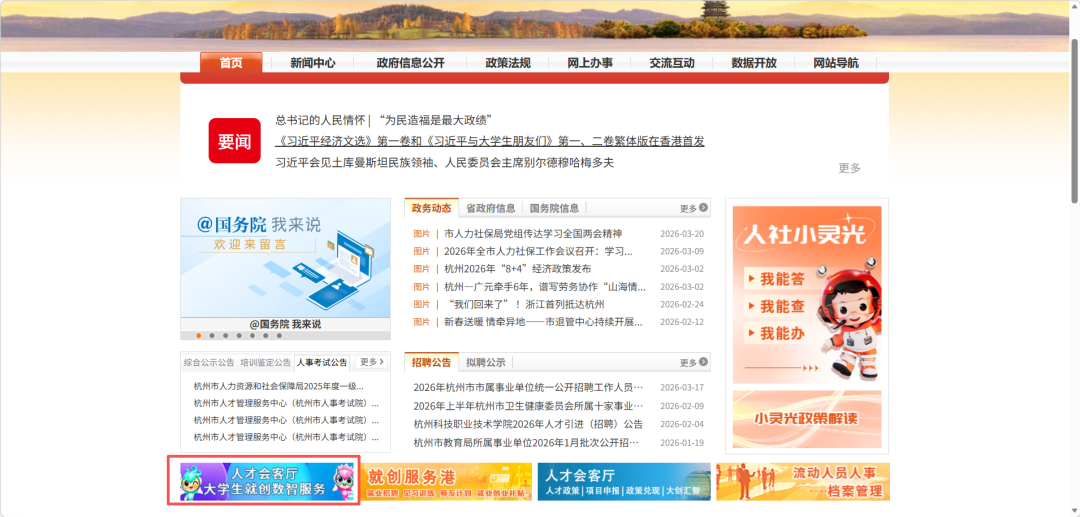This screenshot has width=1080, height=517.
Task: Select the last carousel indicator dot
Action: point(279,335)
